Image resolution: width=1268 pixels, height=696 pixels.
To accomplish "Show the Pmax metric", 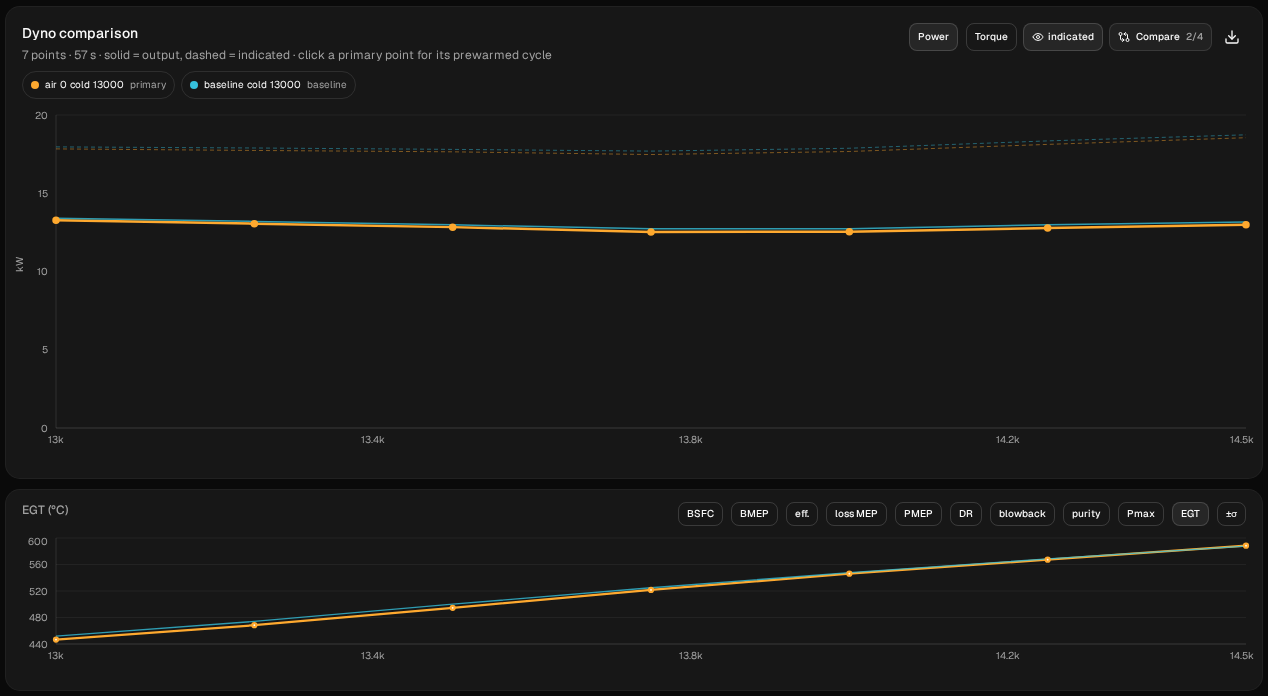I will (x=1141, y=514).
